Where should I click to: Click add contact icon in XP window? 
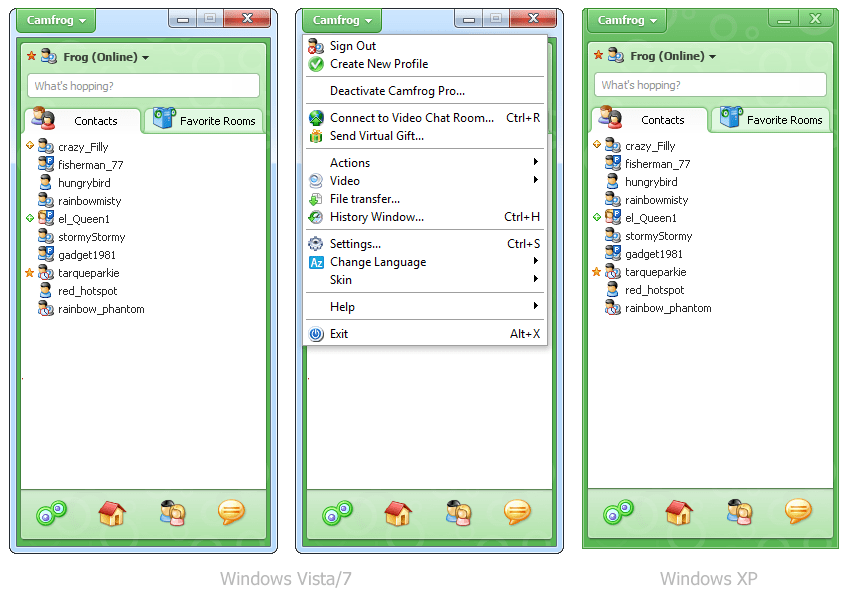pyautogui.click(x=740, y=512)
